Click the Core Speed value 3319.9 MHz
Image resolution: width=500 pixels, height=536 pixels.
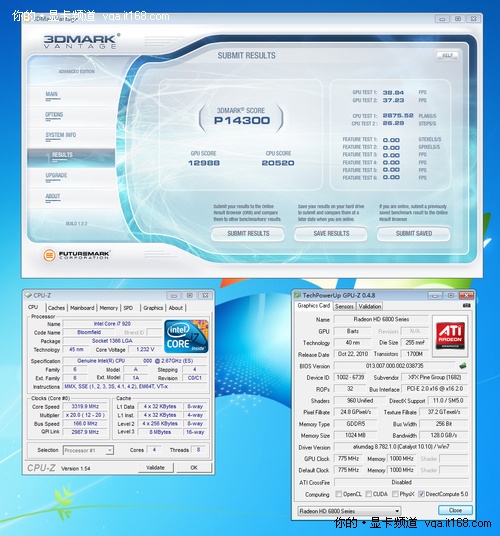click(85, 406)
